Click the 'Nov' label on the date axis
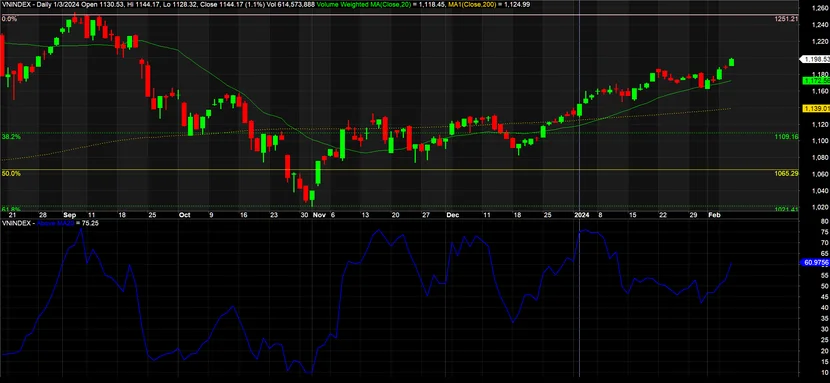 319,216
